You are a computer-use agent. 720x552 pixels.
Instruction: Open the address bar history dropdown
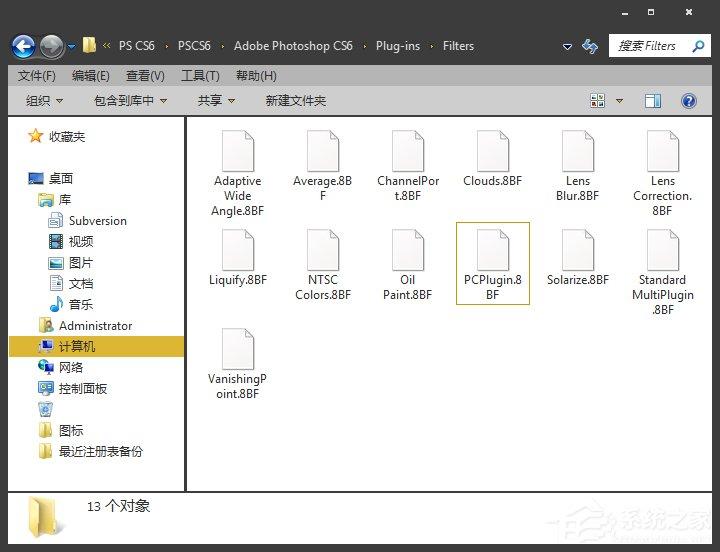coord(568,46)
